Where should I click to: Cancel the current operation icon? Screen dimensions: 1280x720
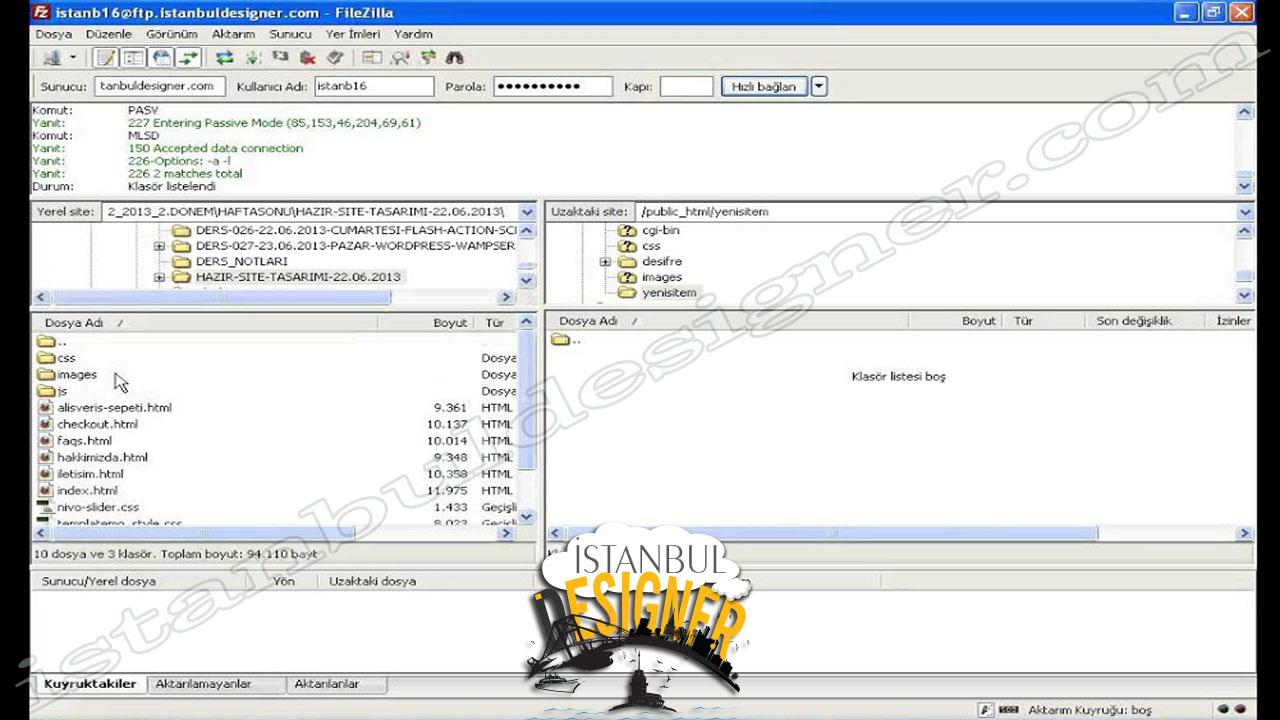click(280, 58)
